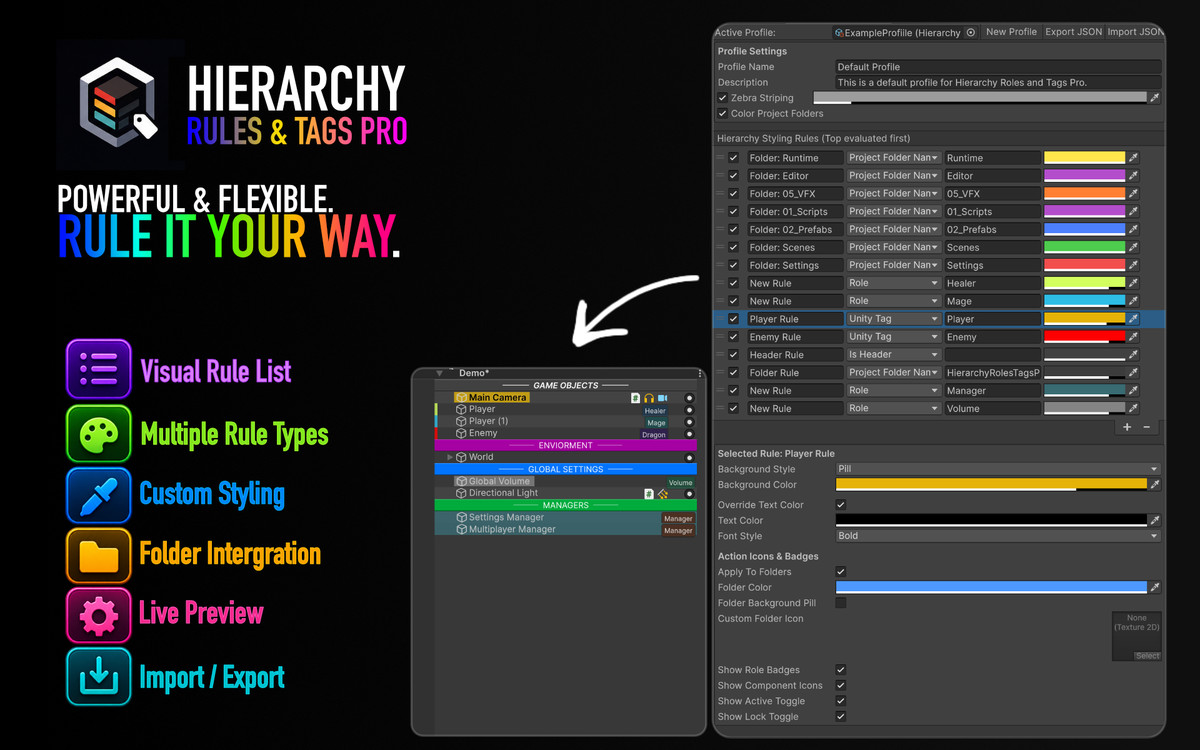Open the Demo scene kebab options menu

point(700,373)
